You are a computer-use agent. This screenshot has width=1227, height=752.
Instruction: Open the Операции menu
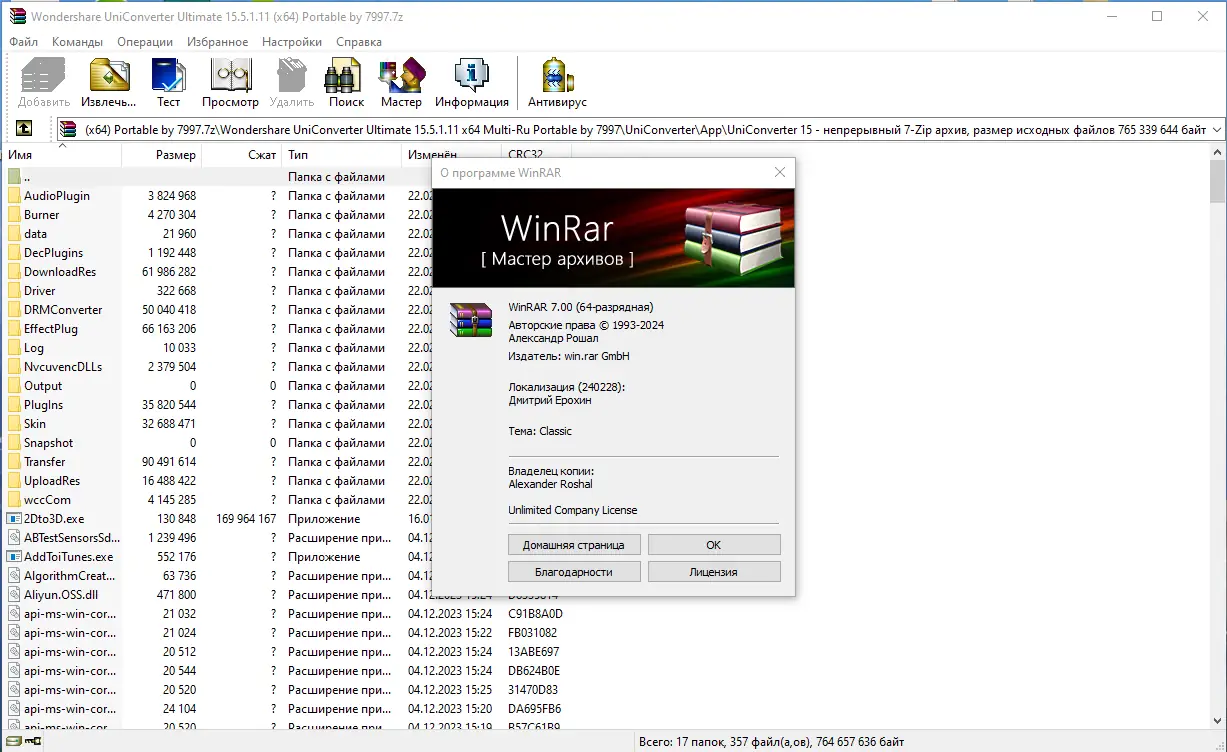(x=145, y=42)
